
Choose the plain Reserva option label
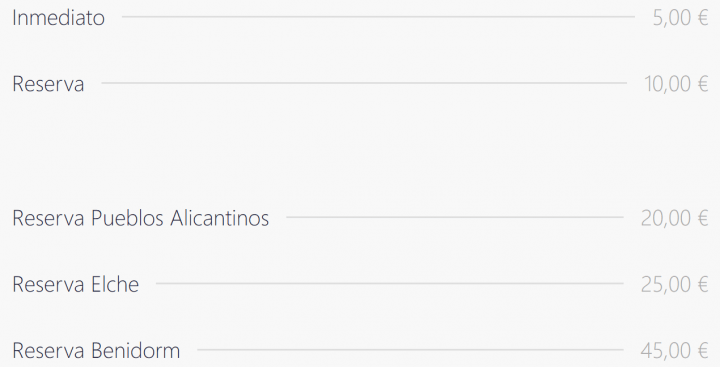click(48, 84)
